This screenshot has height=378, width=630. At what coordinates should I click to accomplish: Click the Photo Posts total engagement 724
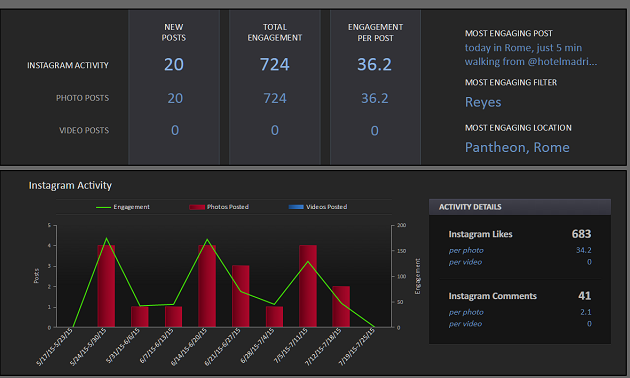(x=275, y=98)
